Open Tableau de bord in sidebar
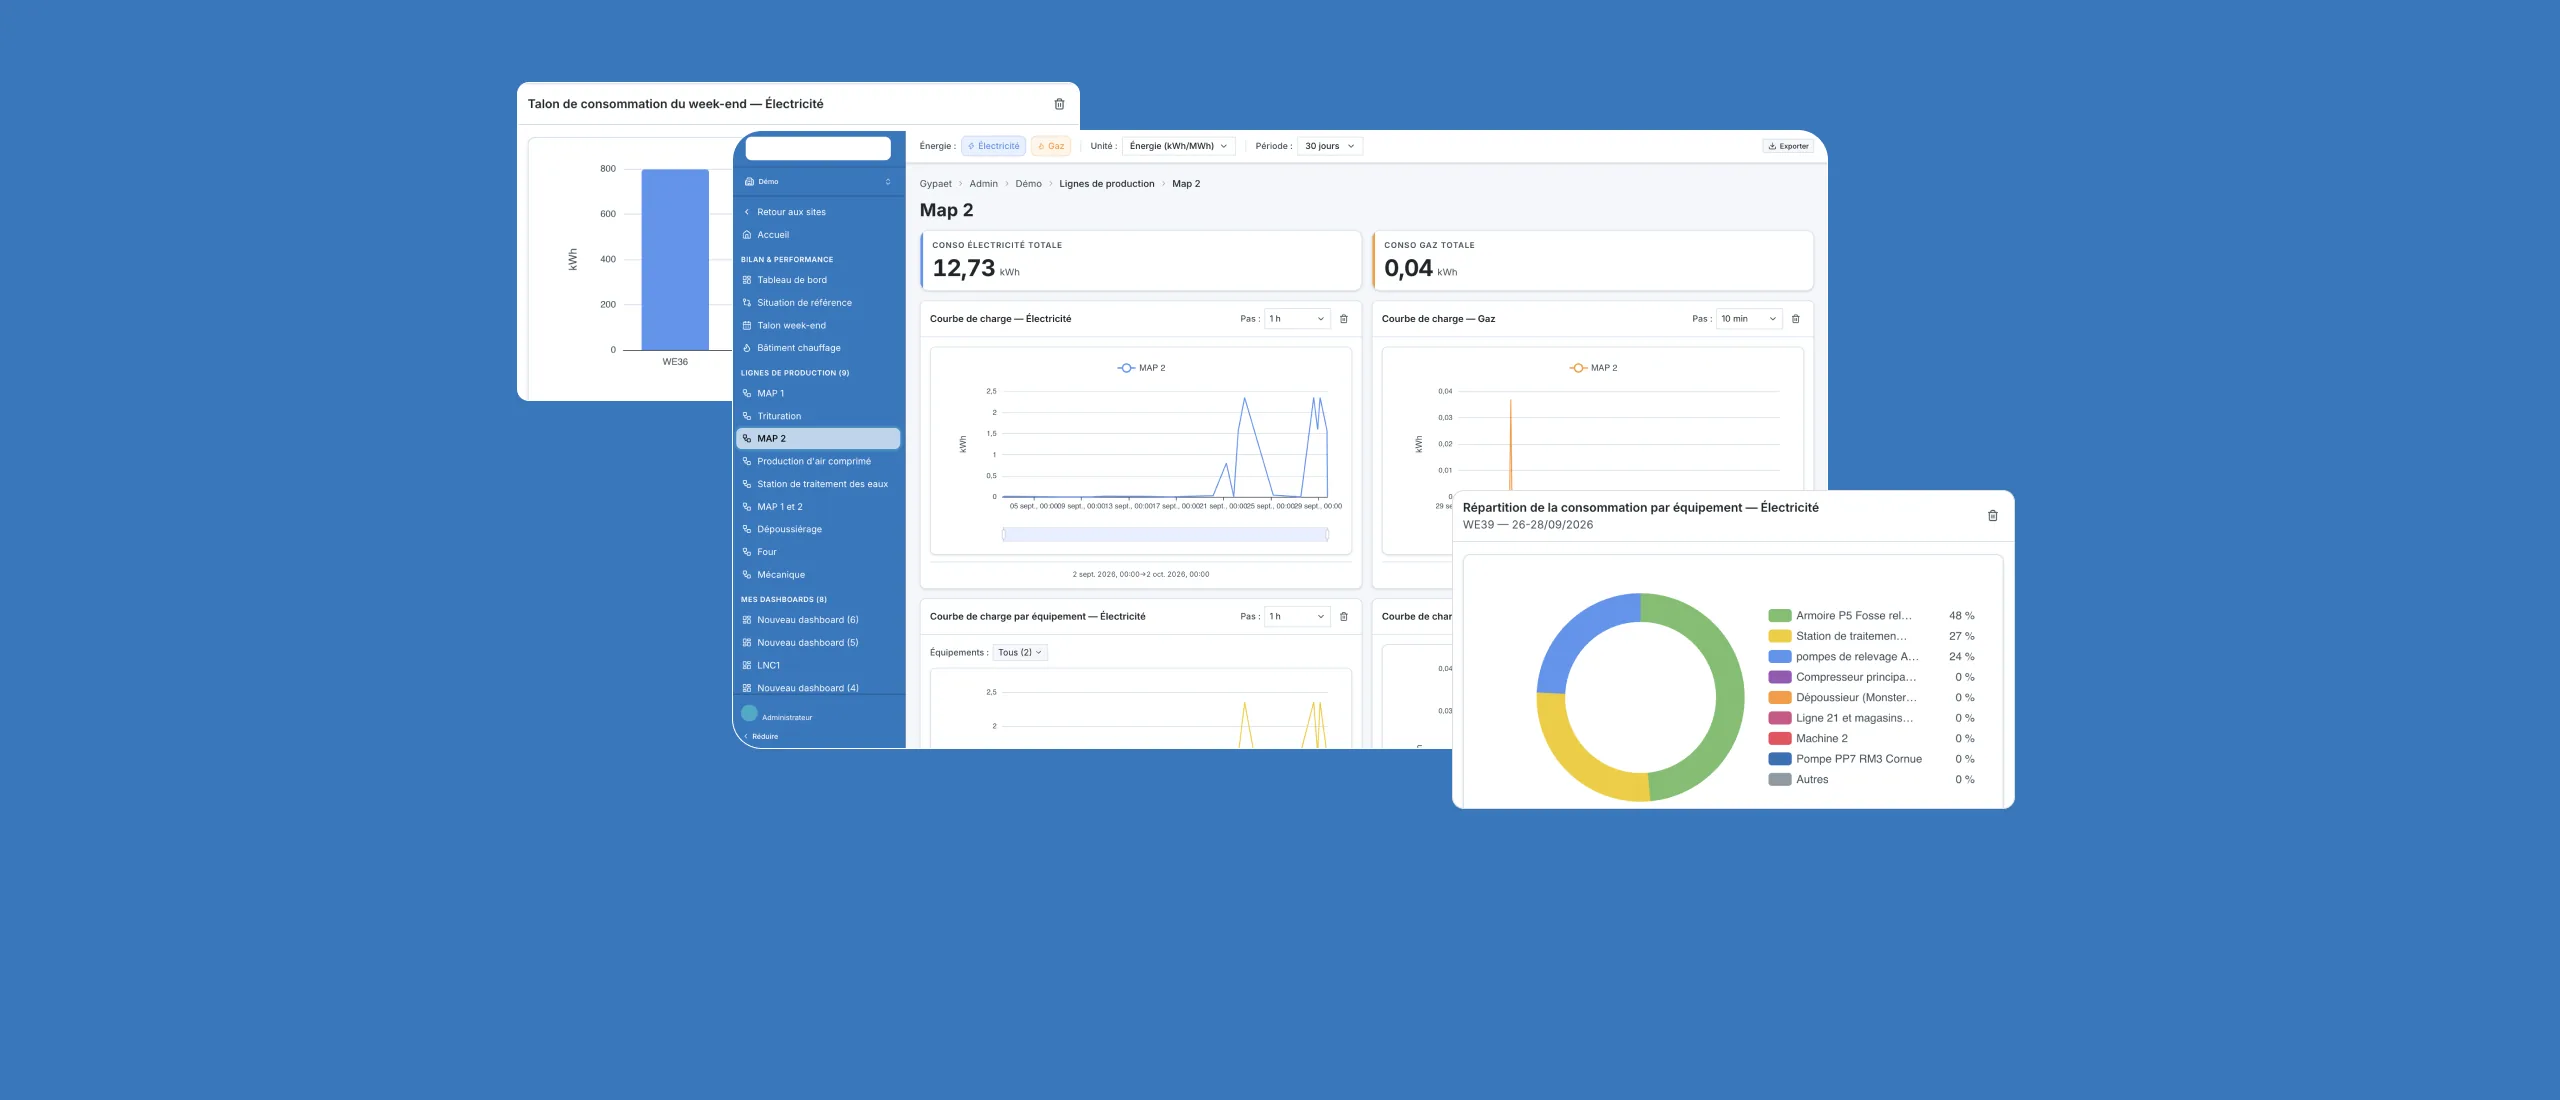2560x1100 pixels. (818, 280)
